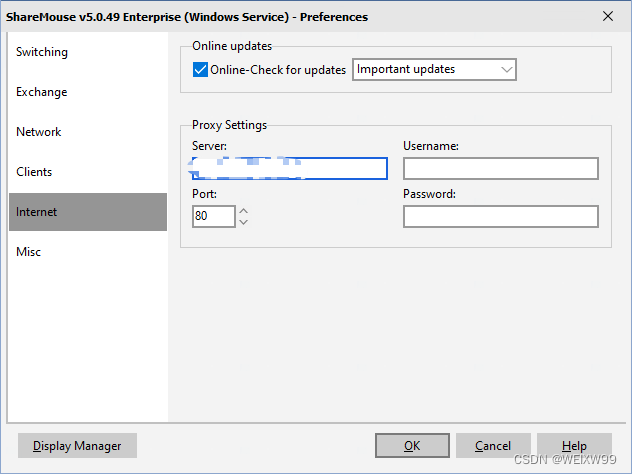Click the proxy Password field
The image size is (632, 474).
click(x=501, y=217)
